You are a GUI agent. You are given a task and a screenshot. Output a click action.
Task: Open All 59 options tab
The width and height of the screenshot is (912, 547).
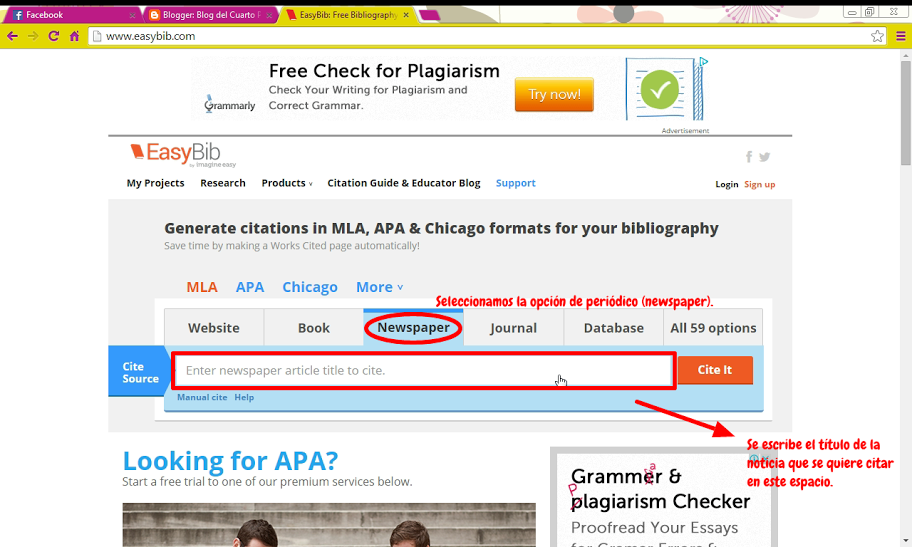[x=713, y=328]
